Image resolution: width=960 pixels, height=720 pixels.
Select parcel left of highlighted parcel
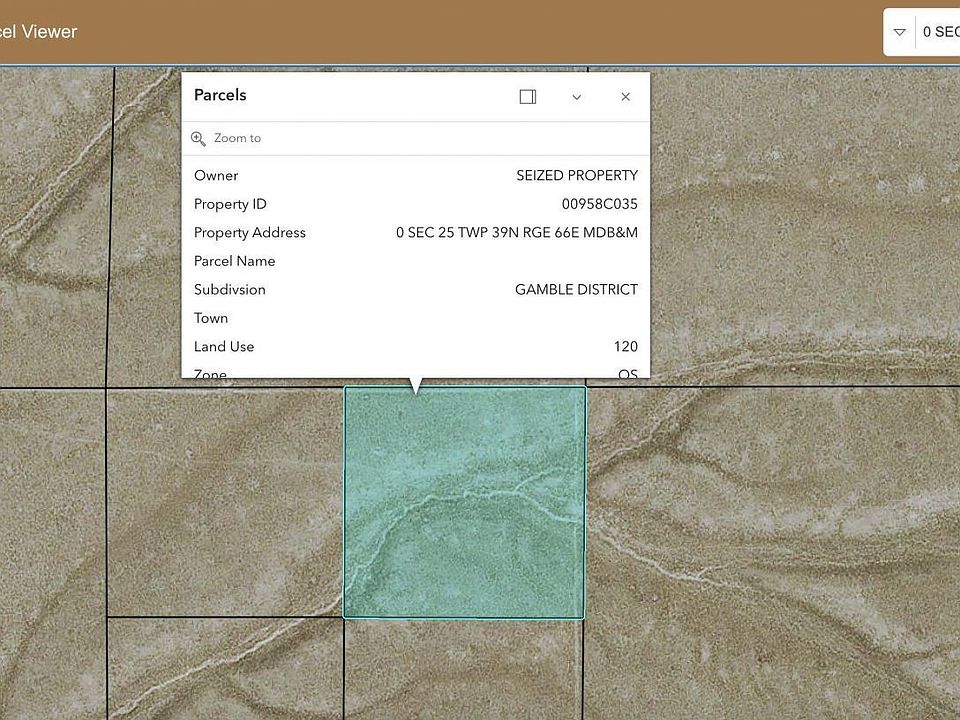point(225,500)
